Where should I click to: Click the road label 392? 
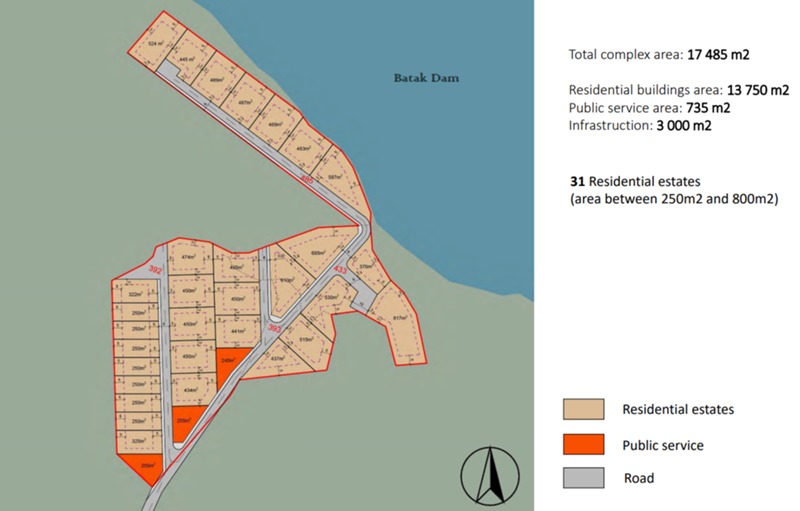coord(155,270)
